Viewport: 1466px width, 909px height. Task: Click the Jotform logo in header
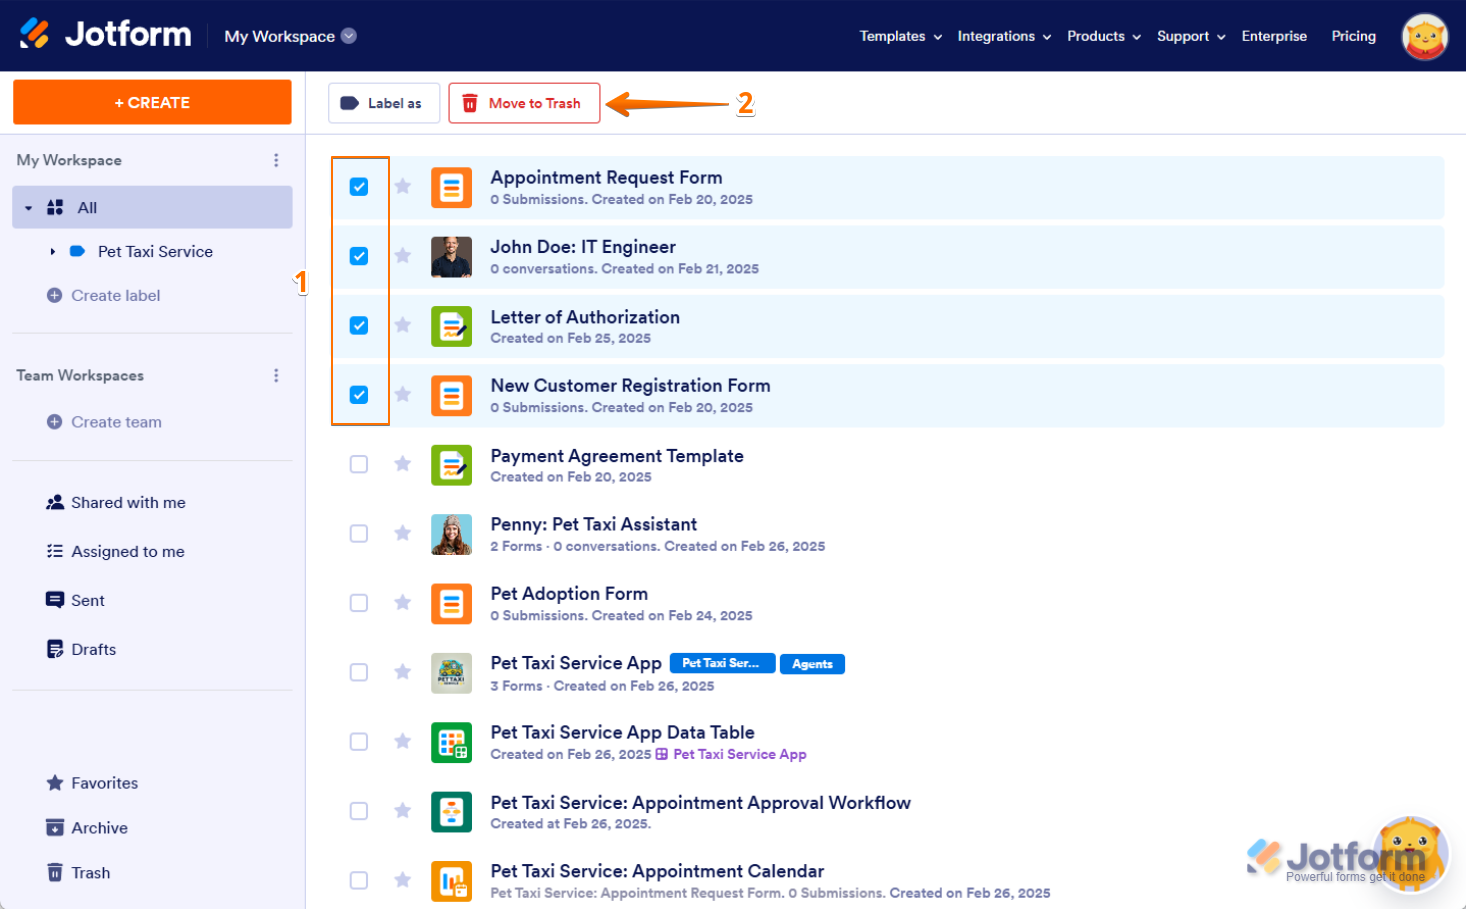point(105,35)
